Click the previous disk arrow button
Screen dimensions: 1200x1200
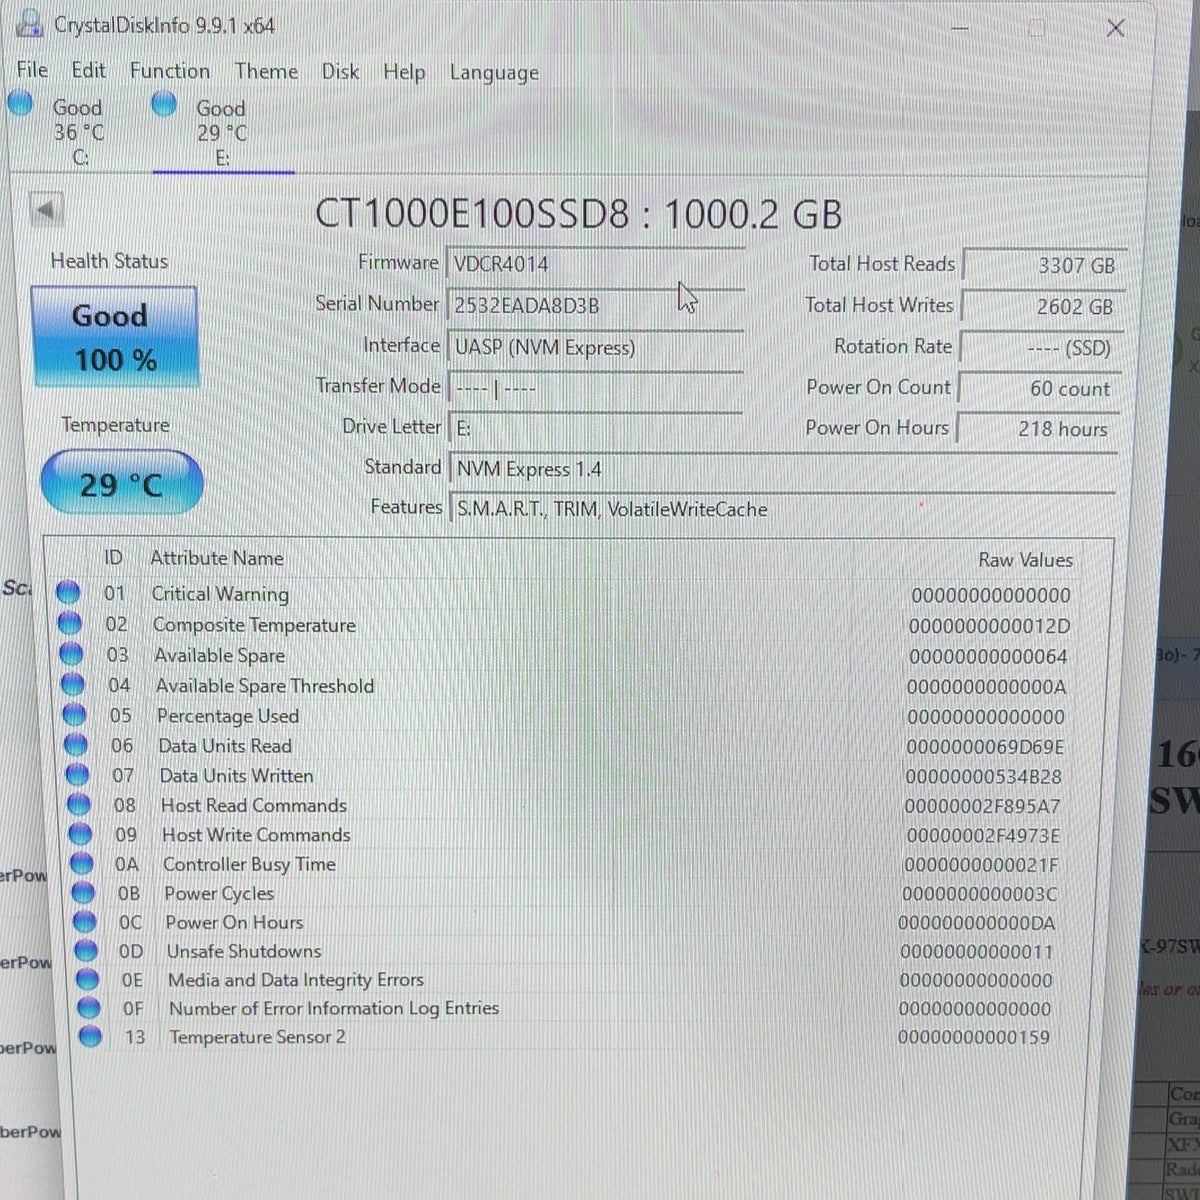[x=46, y=210]
